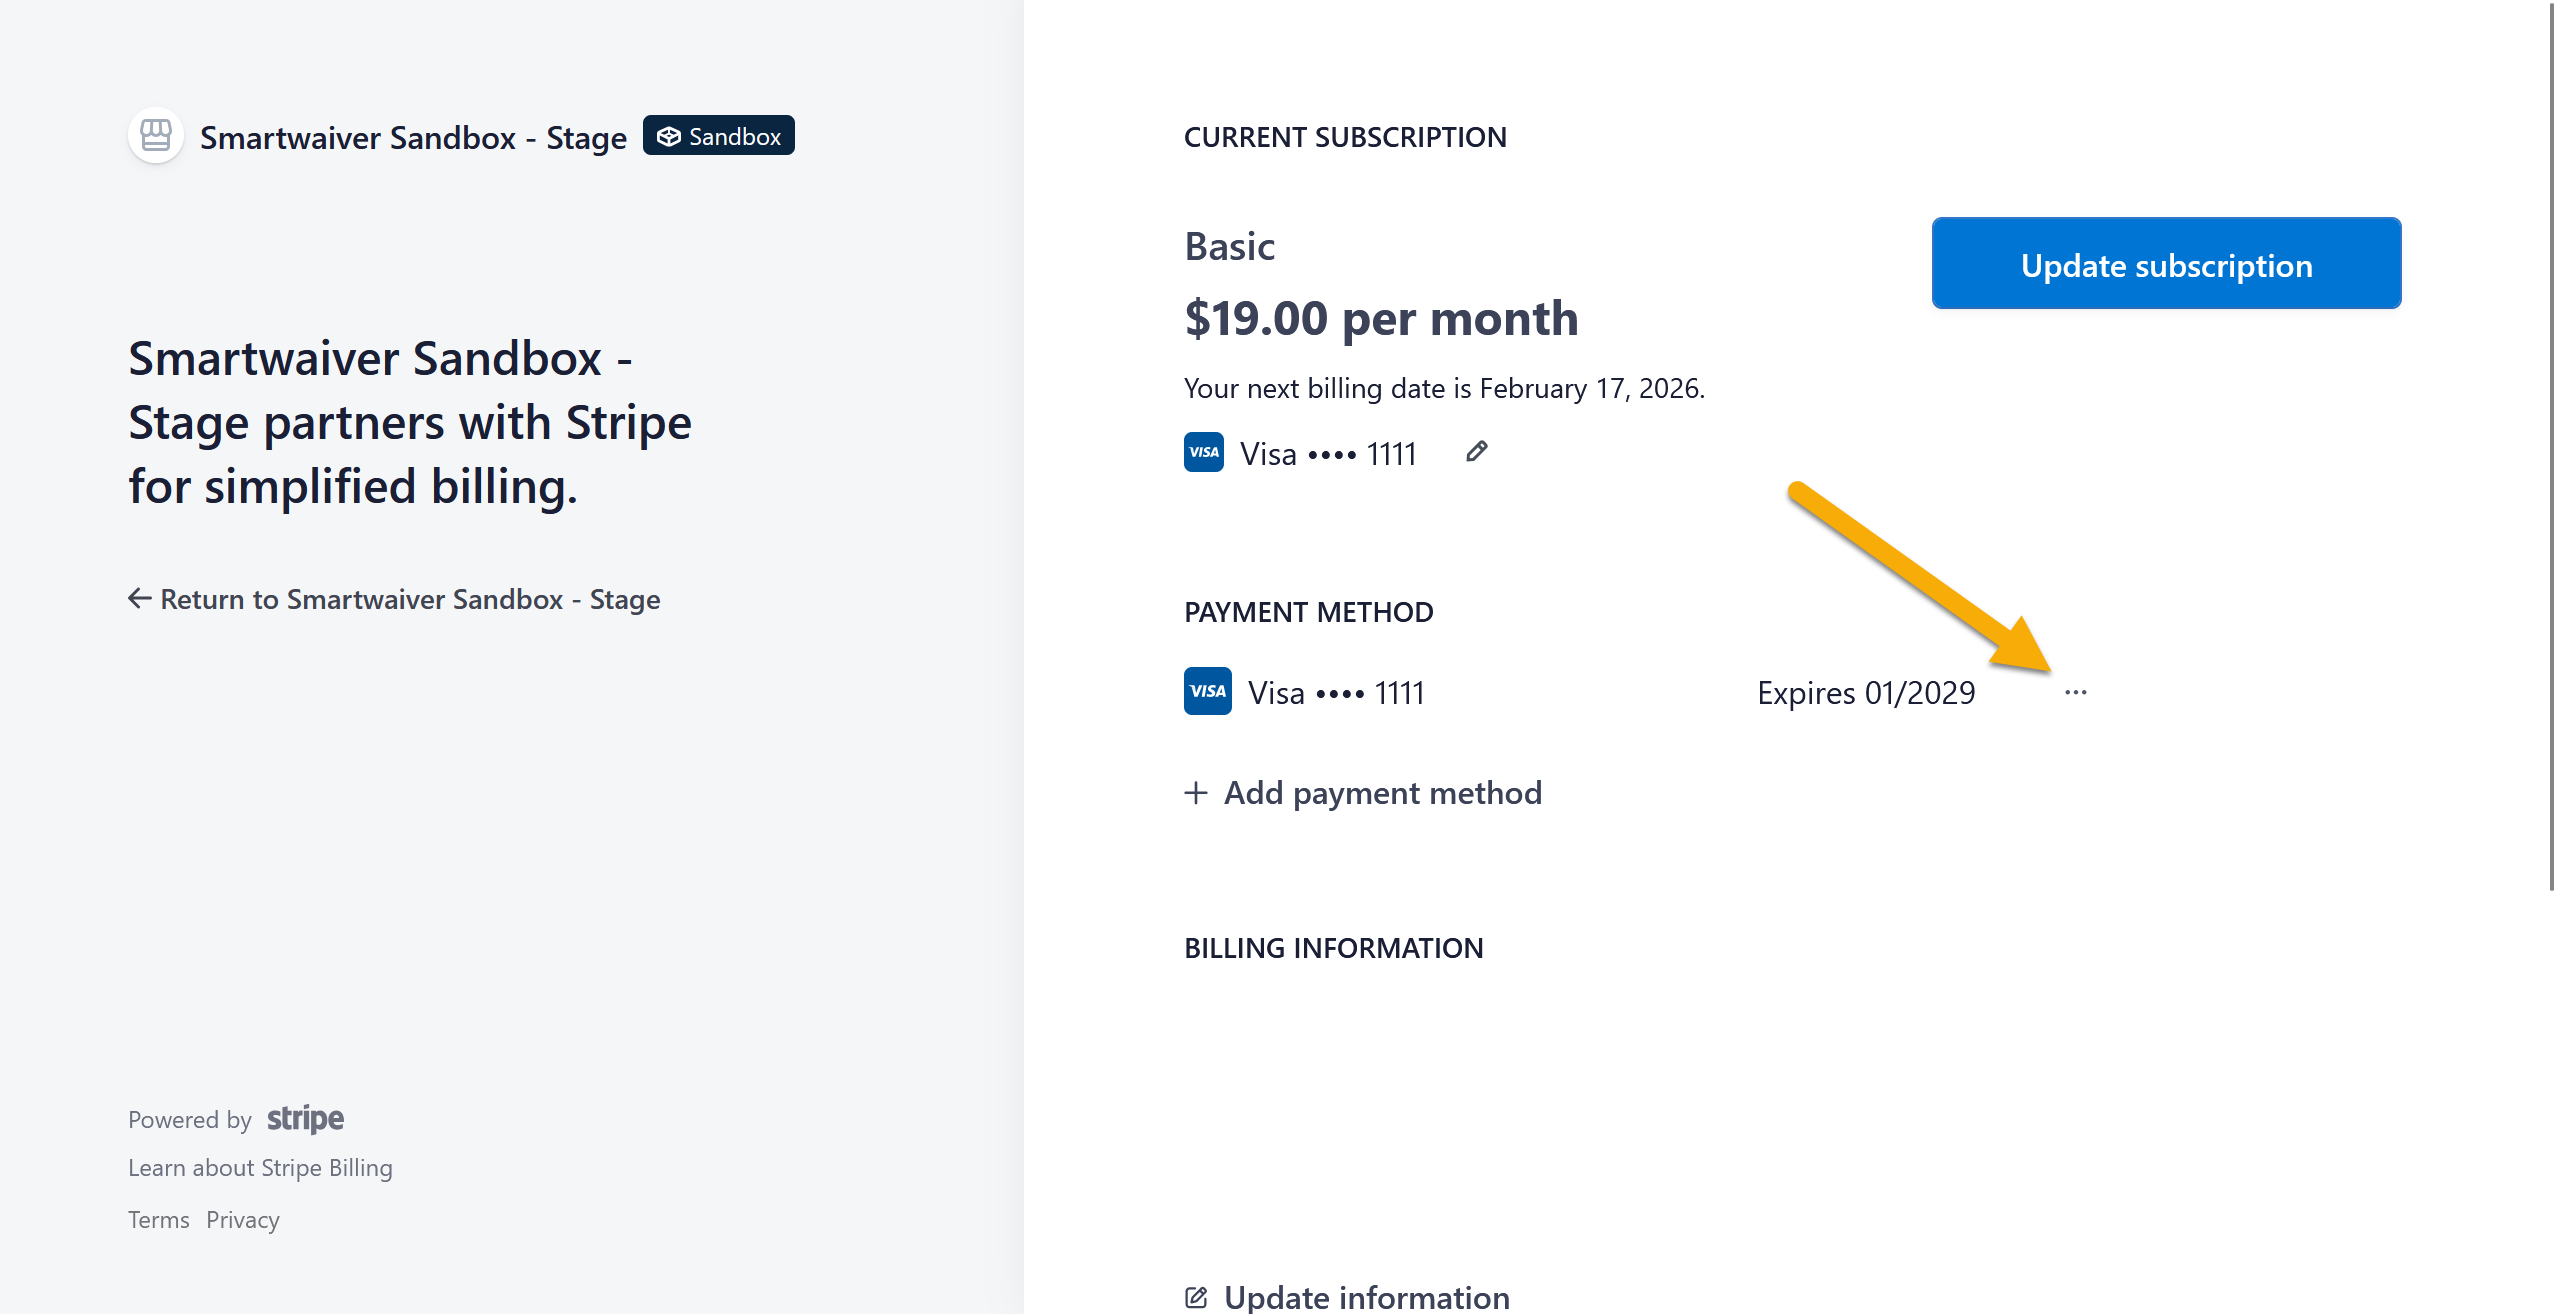Click the Expires 01/2029 card text

coord(1866,693)
